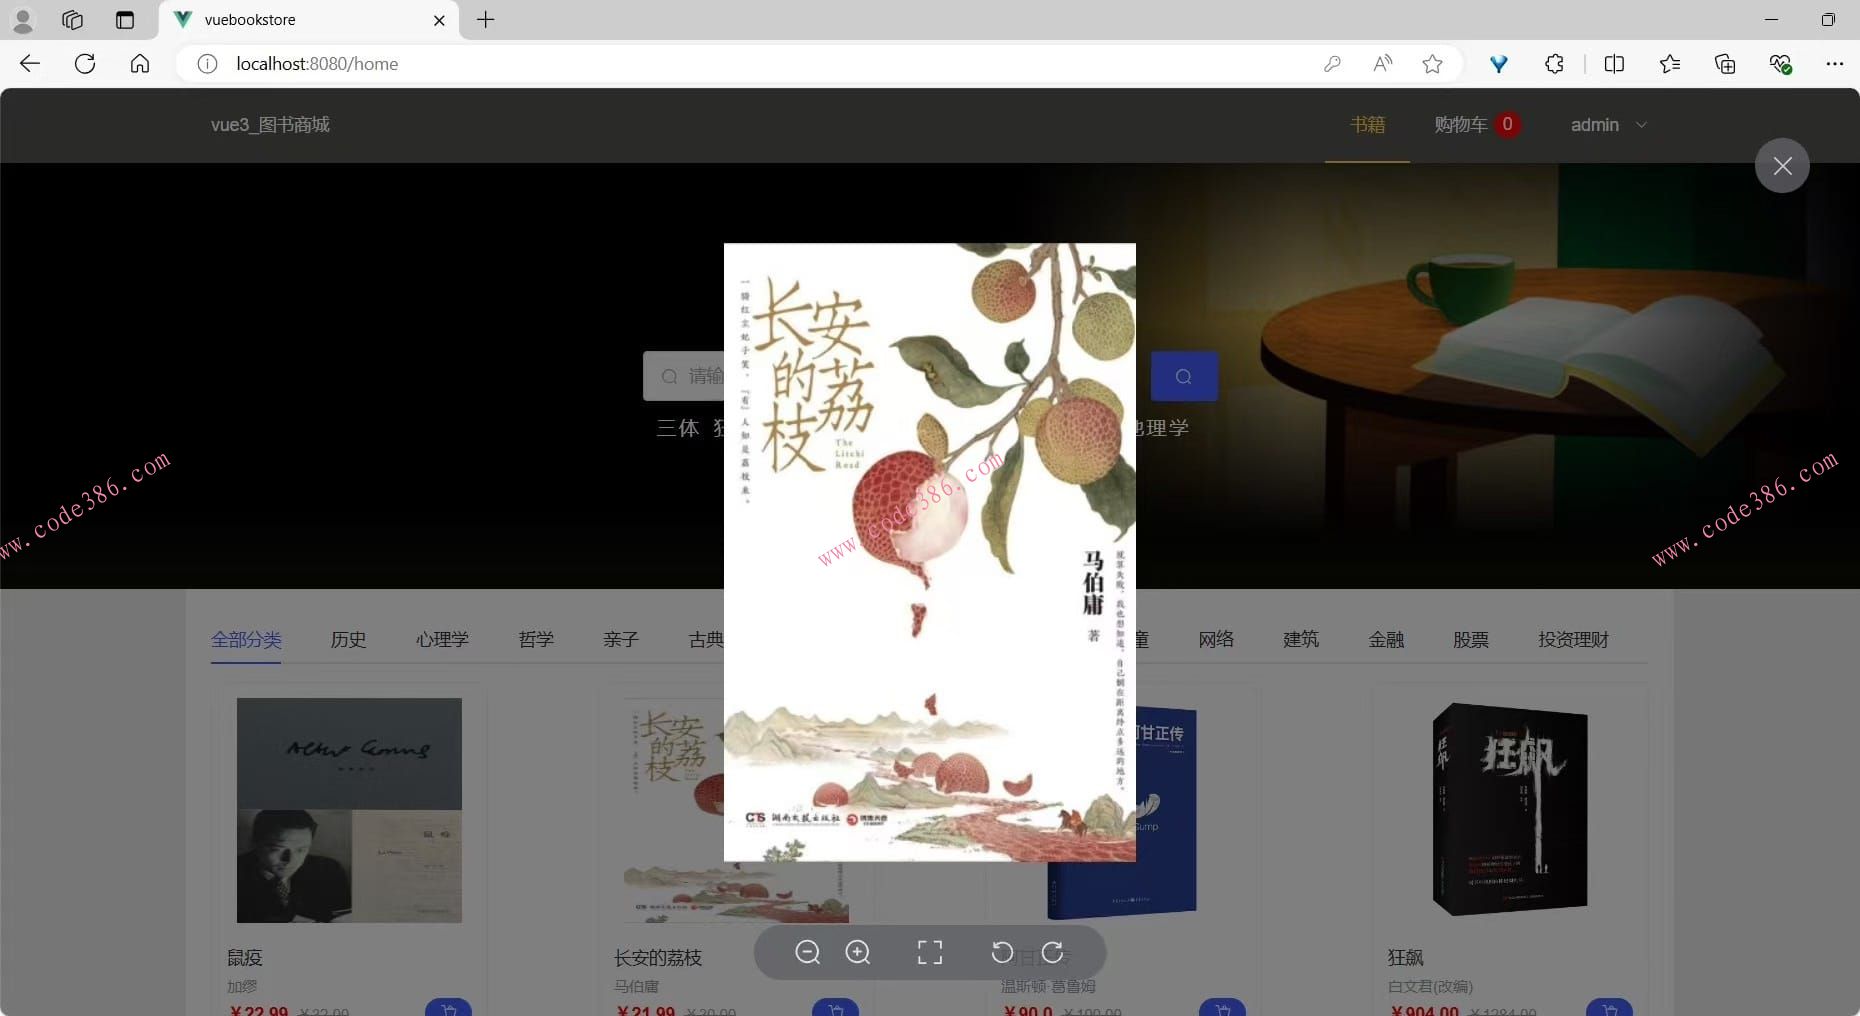
Task: Reset preview to original size
Action: tap(929, 952)
